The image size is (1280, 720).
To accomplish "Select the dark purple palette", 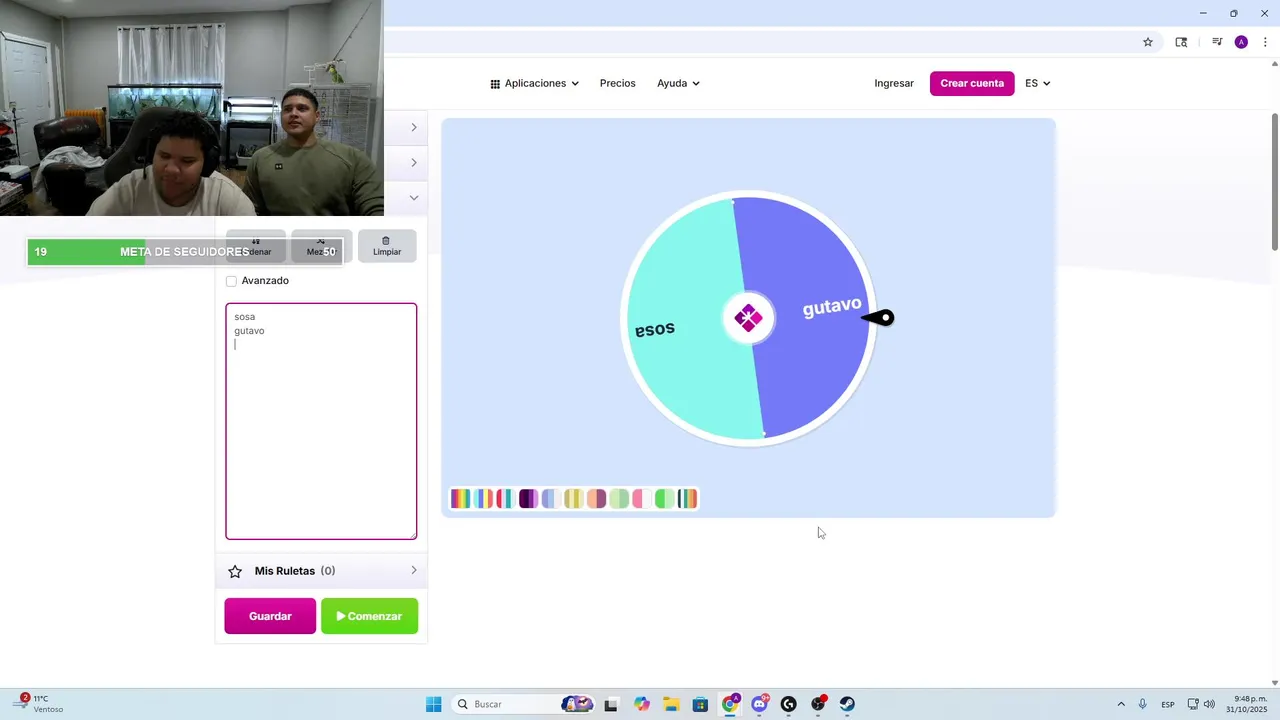I will [529, 498].
